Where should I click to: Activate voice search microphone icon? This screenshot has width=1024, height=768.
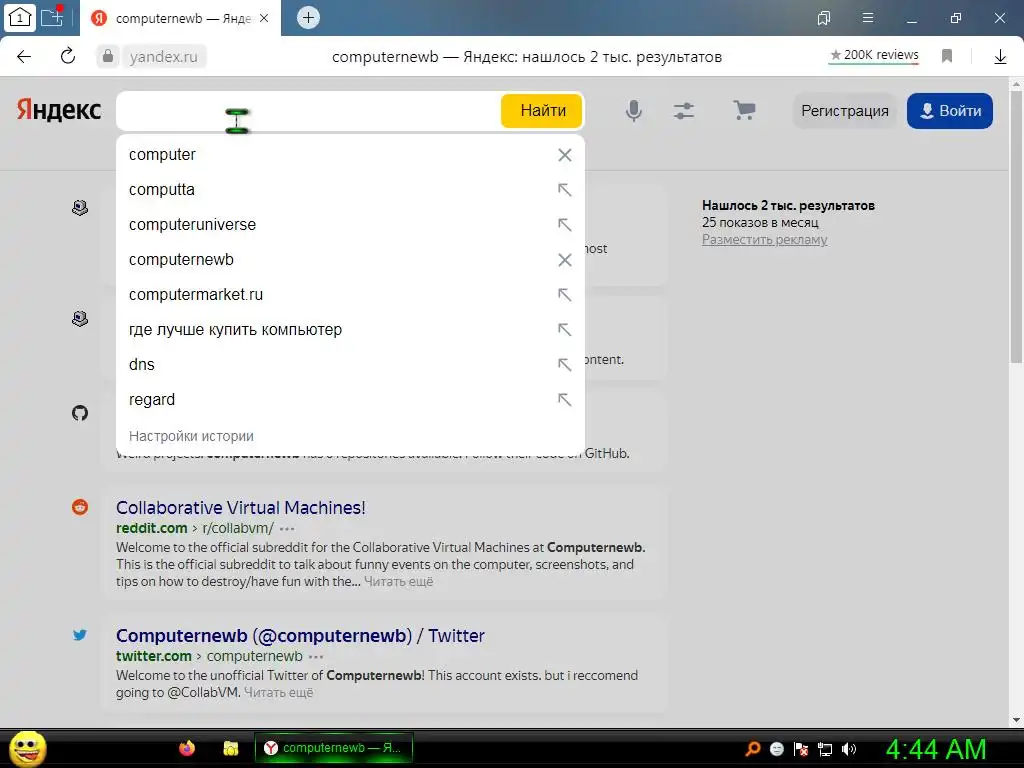pyautogui.click(x=633, y=111)
